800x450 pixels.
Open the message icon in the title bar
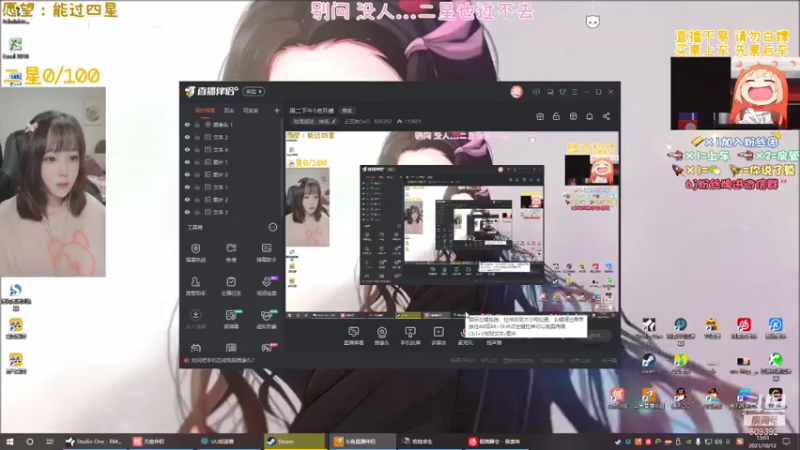click(x=536, y=92)
